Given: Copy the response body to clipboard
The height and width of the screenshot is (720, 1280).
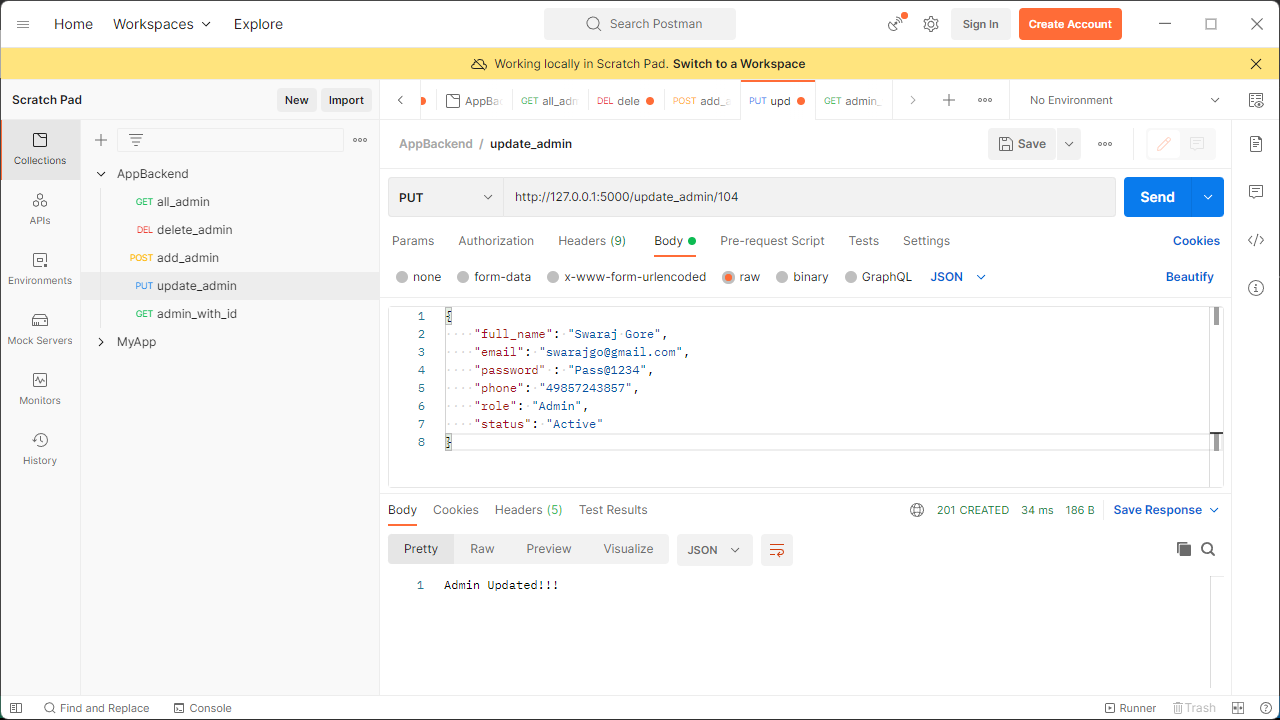Looking at the screenshot, I should point(1184,549).
